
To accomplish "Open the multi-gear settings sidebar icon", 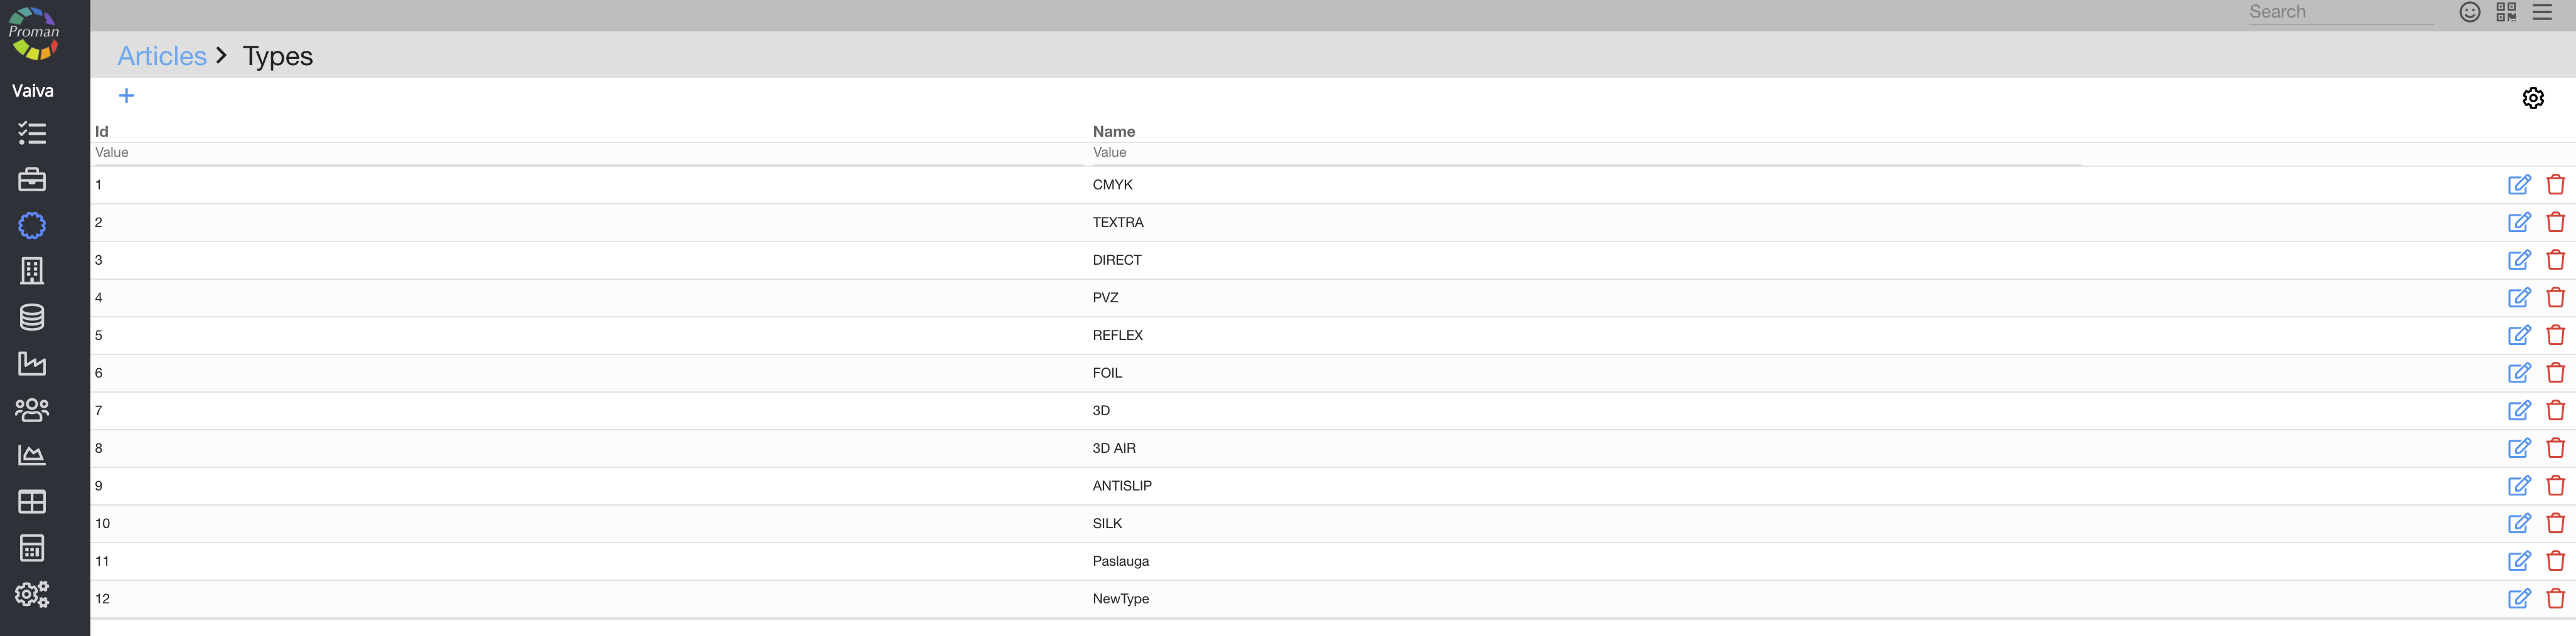I will click(32, 594).
